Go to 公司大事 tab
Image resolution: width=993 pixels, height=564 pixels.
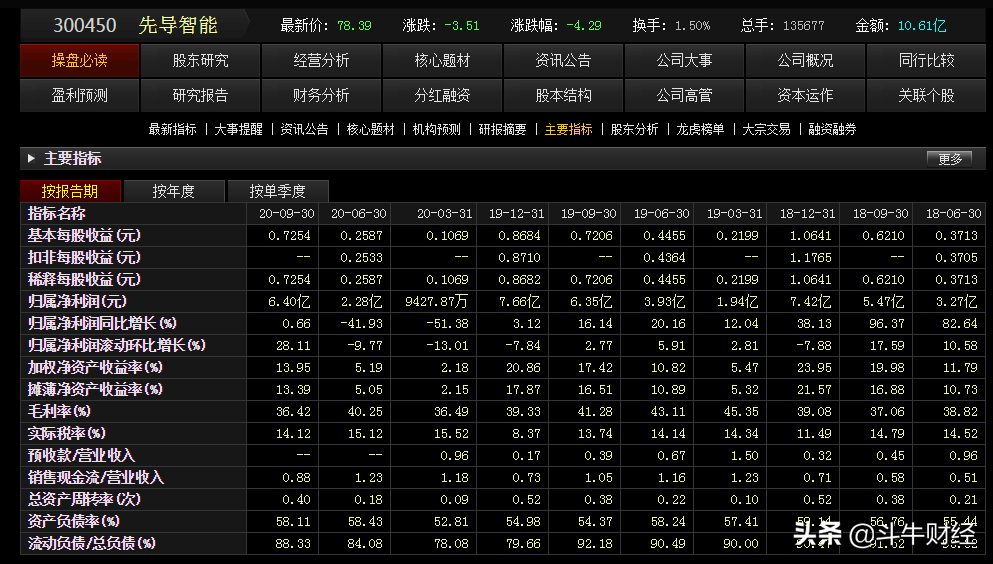(x=684, y=61)
